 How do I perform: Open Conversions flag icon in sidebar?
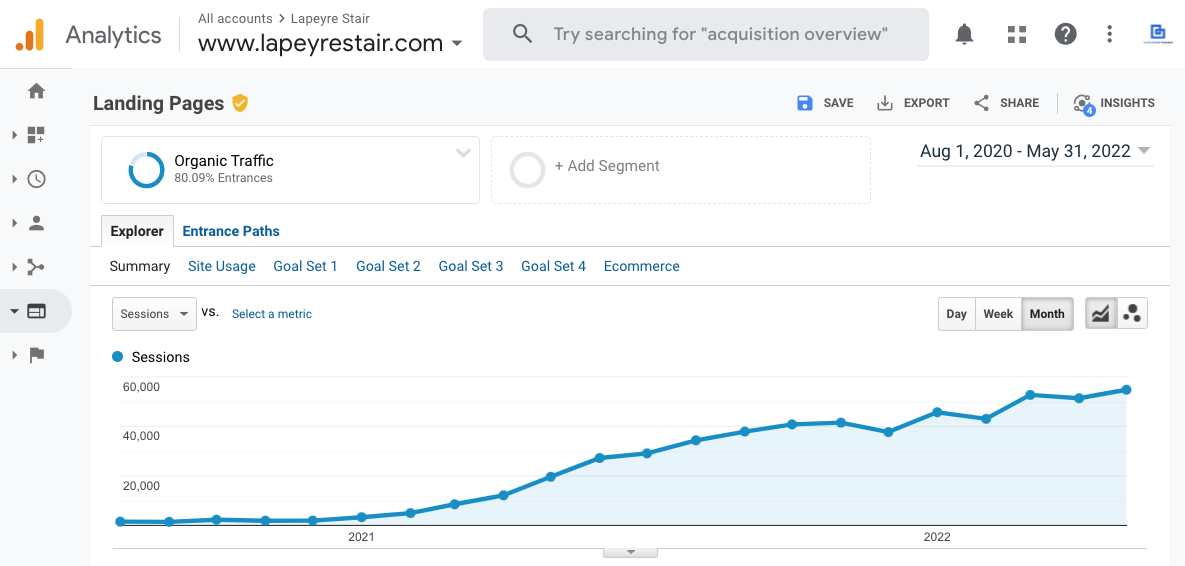pos(36,355)
